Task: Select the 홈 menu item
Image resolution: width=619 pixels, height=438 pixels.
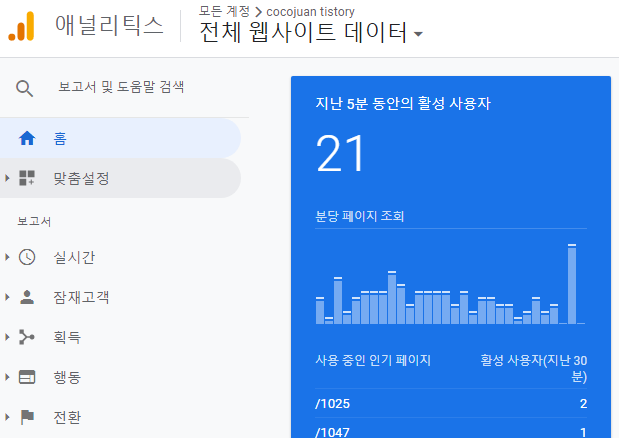Action: click(120, 139)
